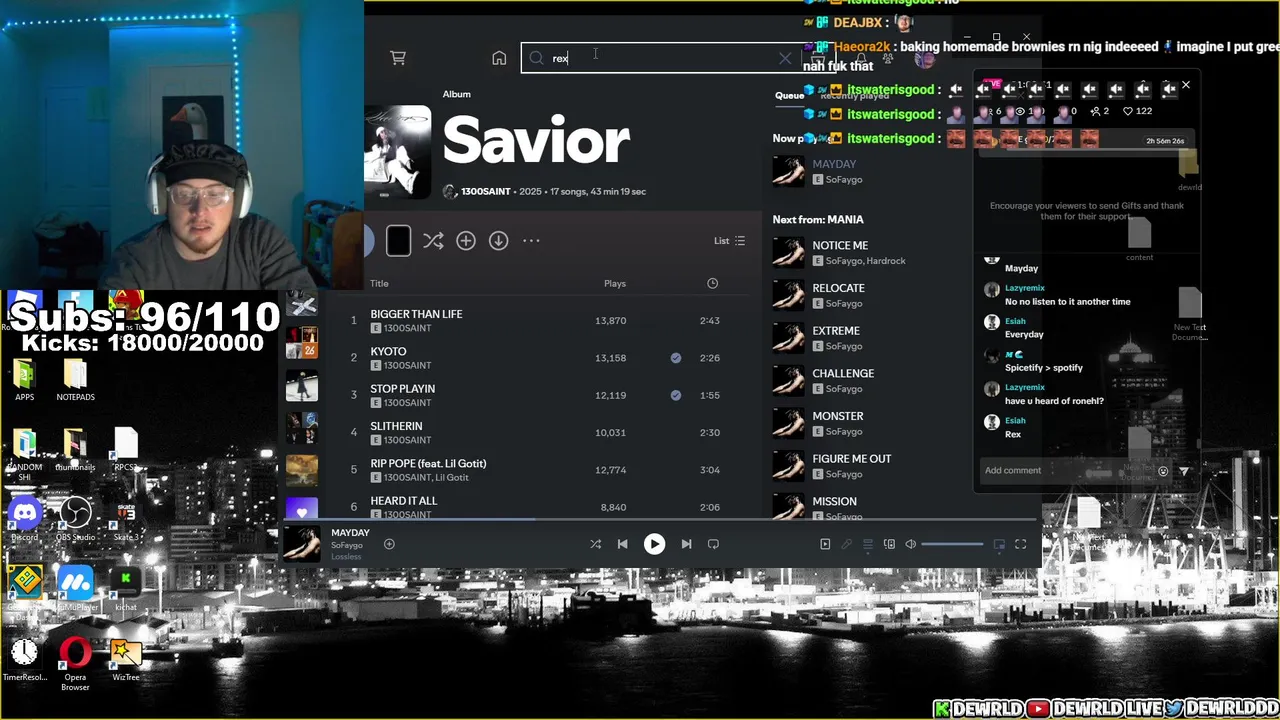This screenshot has width=1280, height=720.
Task: Toggle album shuffle next to play button
Action: pyautogui.click(x=433, y=241)
